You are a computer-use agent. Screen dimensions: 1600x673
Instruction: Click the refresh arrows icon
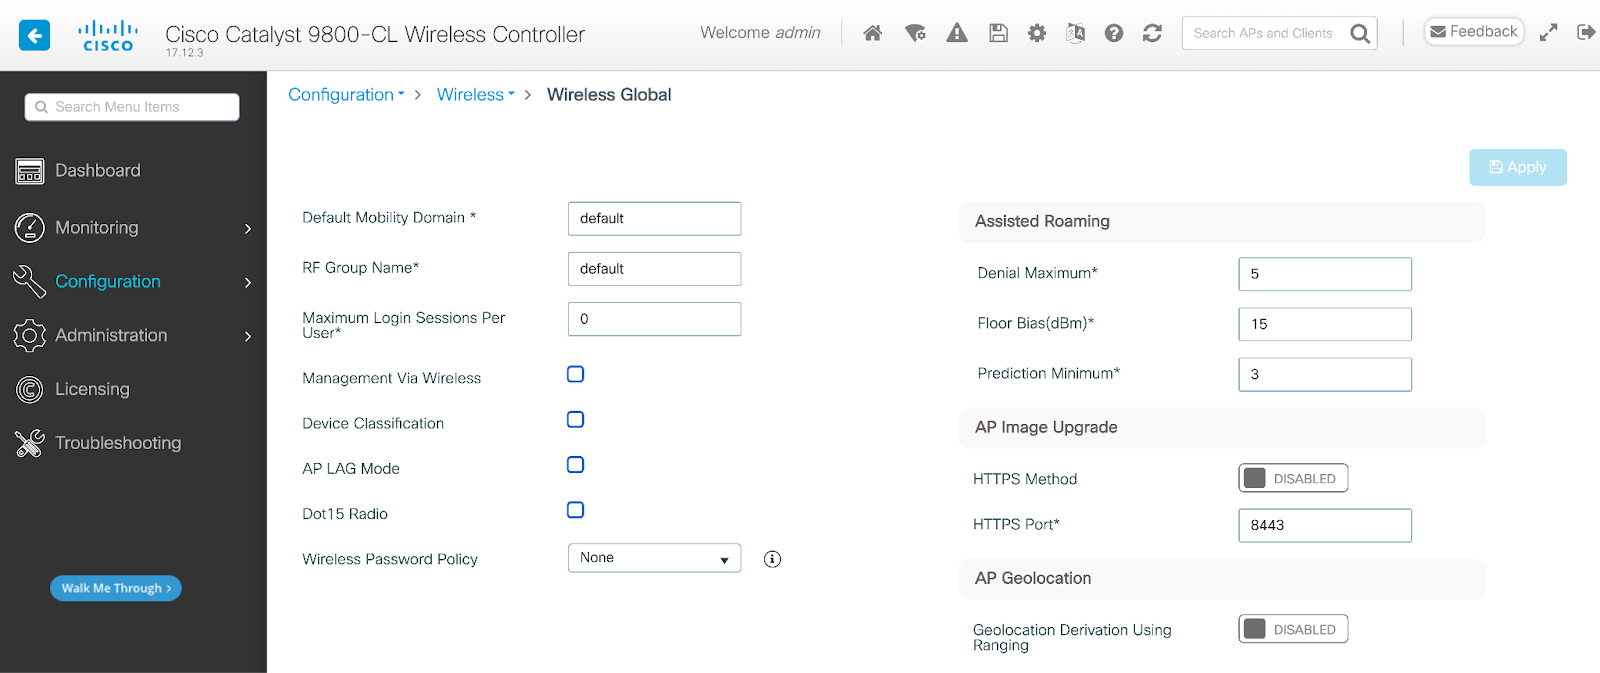[x=1152, y=33]
